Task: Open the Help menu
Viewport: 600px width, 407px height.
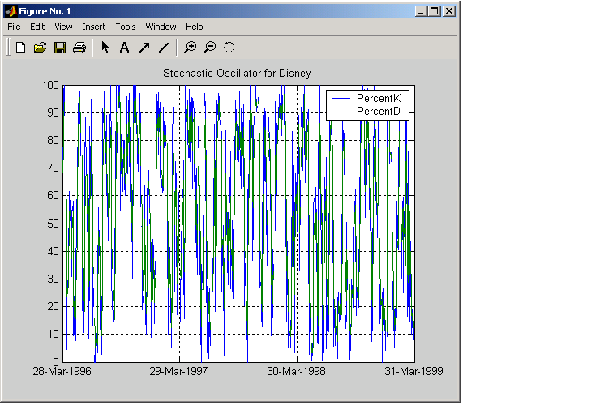Action: (194, 27)
